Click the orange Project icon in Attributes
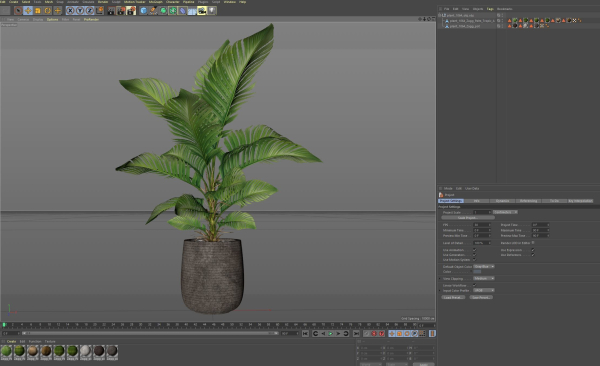The width and height of the screenshot is (600, 366). point(441,195)
